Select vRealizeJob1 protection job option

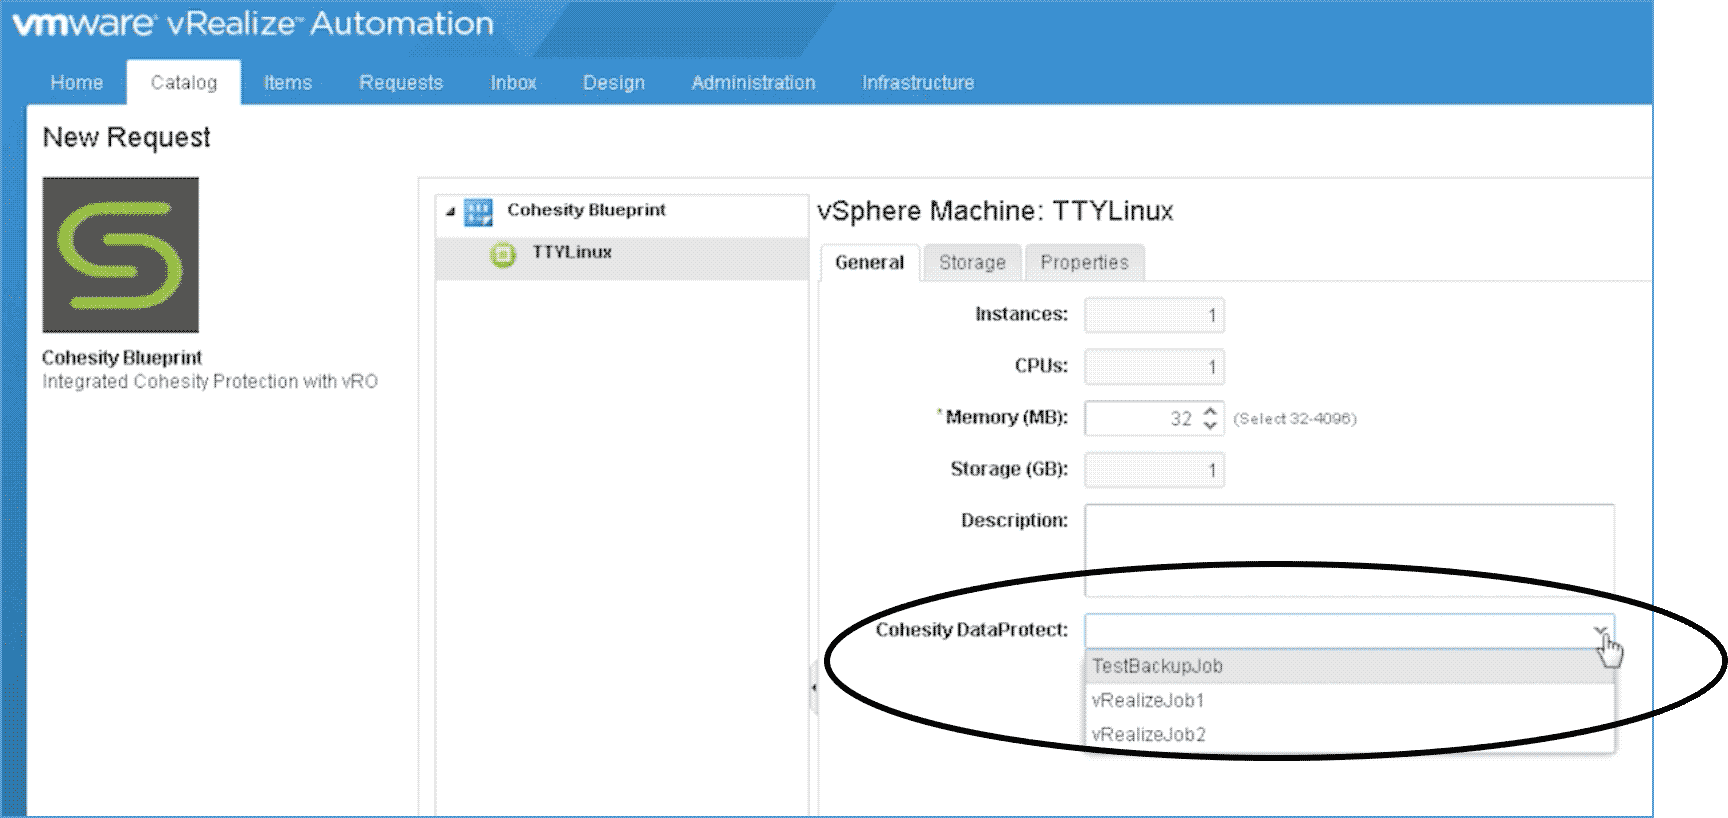point(1148,700)
